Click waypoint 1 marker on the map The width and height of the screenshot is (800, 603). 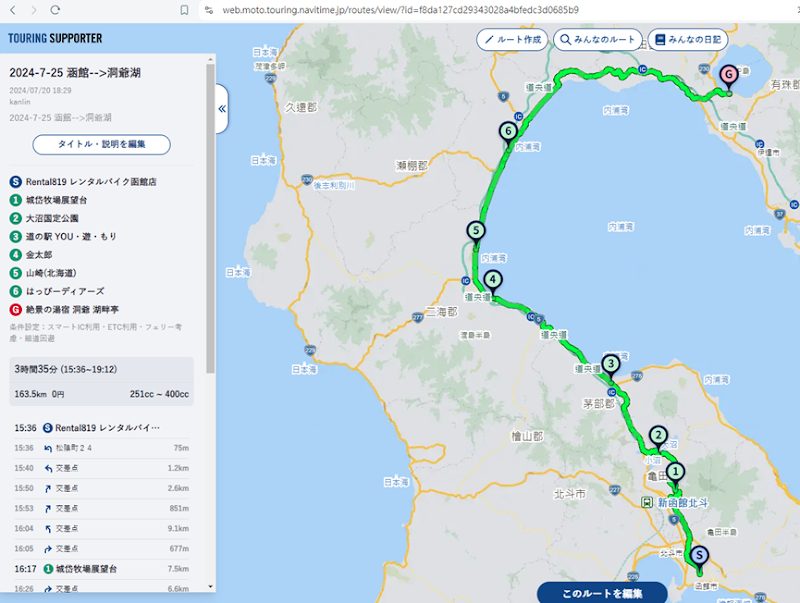[675, 471]
